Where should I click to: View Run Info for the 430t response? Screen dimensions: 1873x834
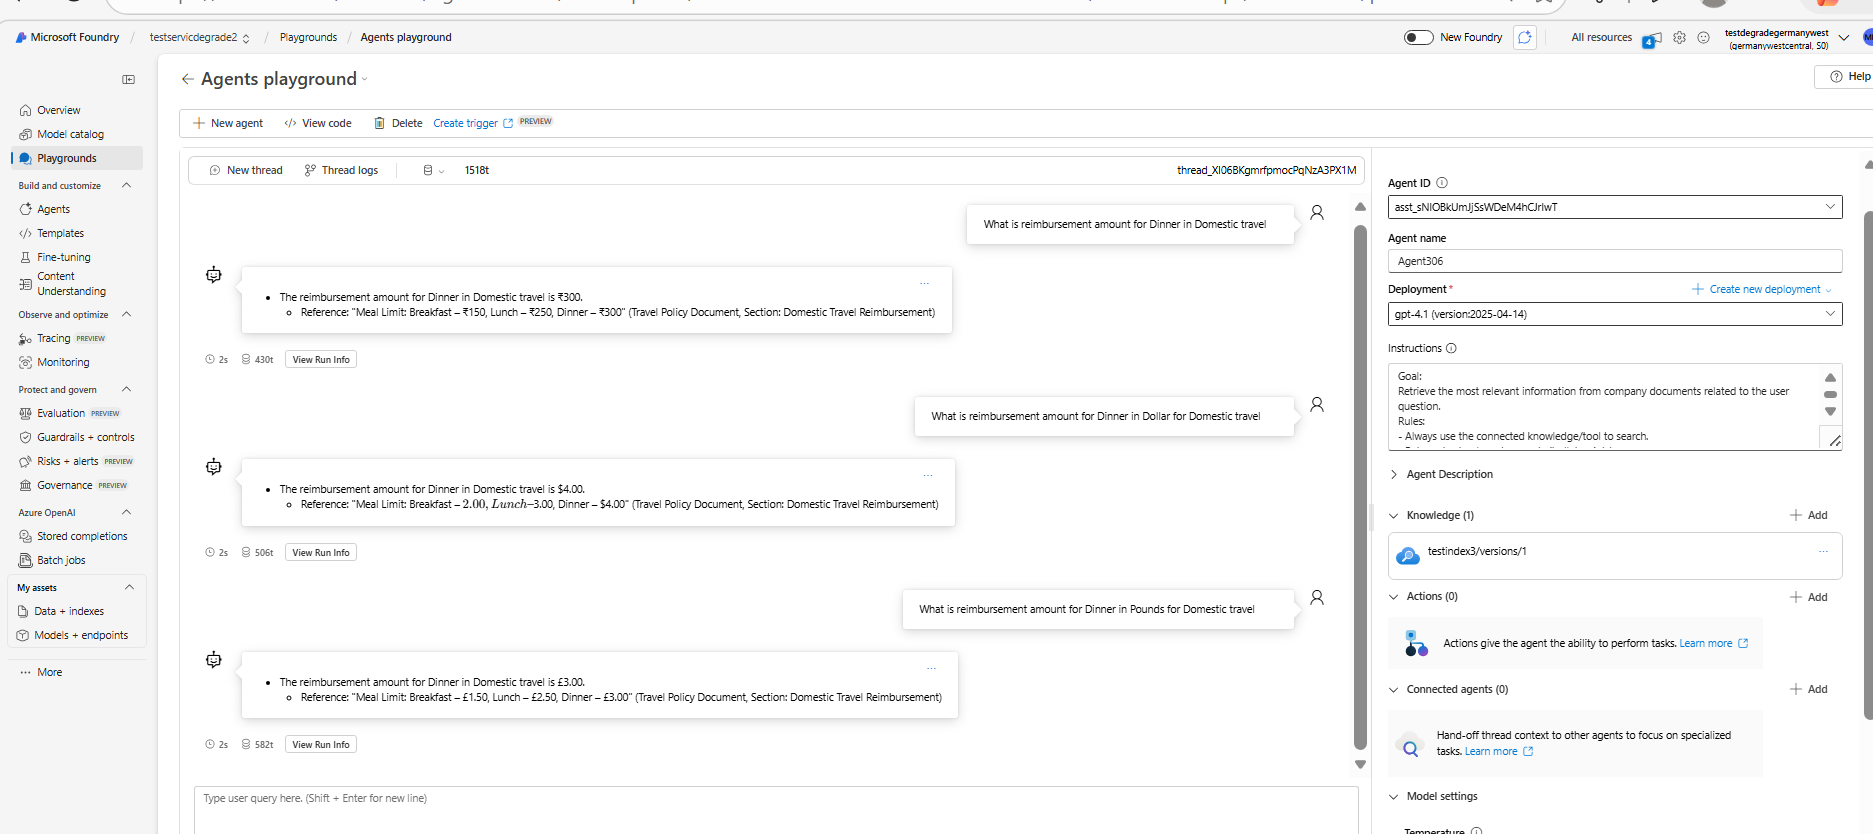[x=321, y=360]
